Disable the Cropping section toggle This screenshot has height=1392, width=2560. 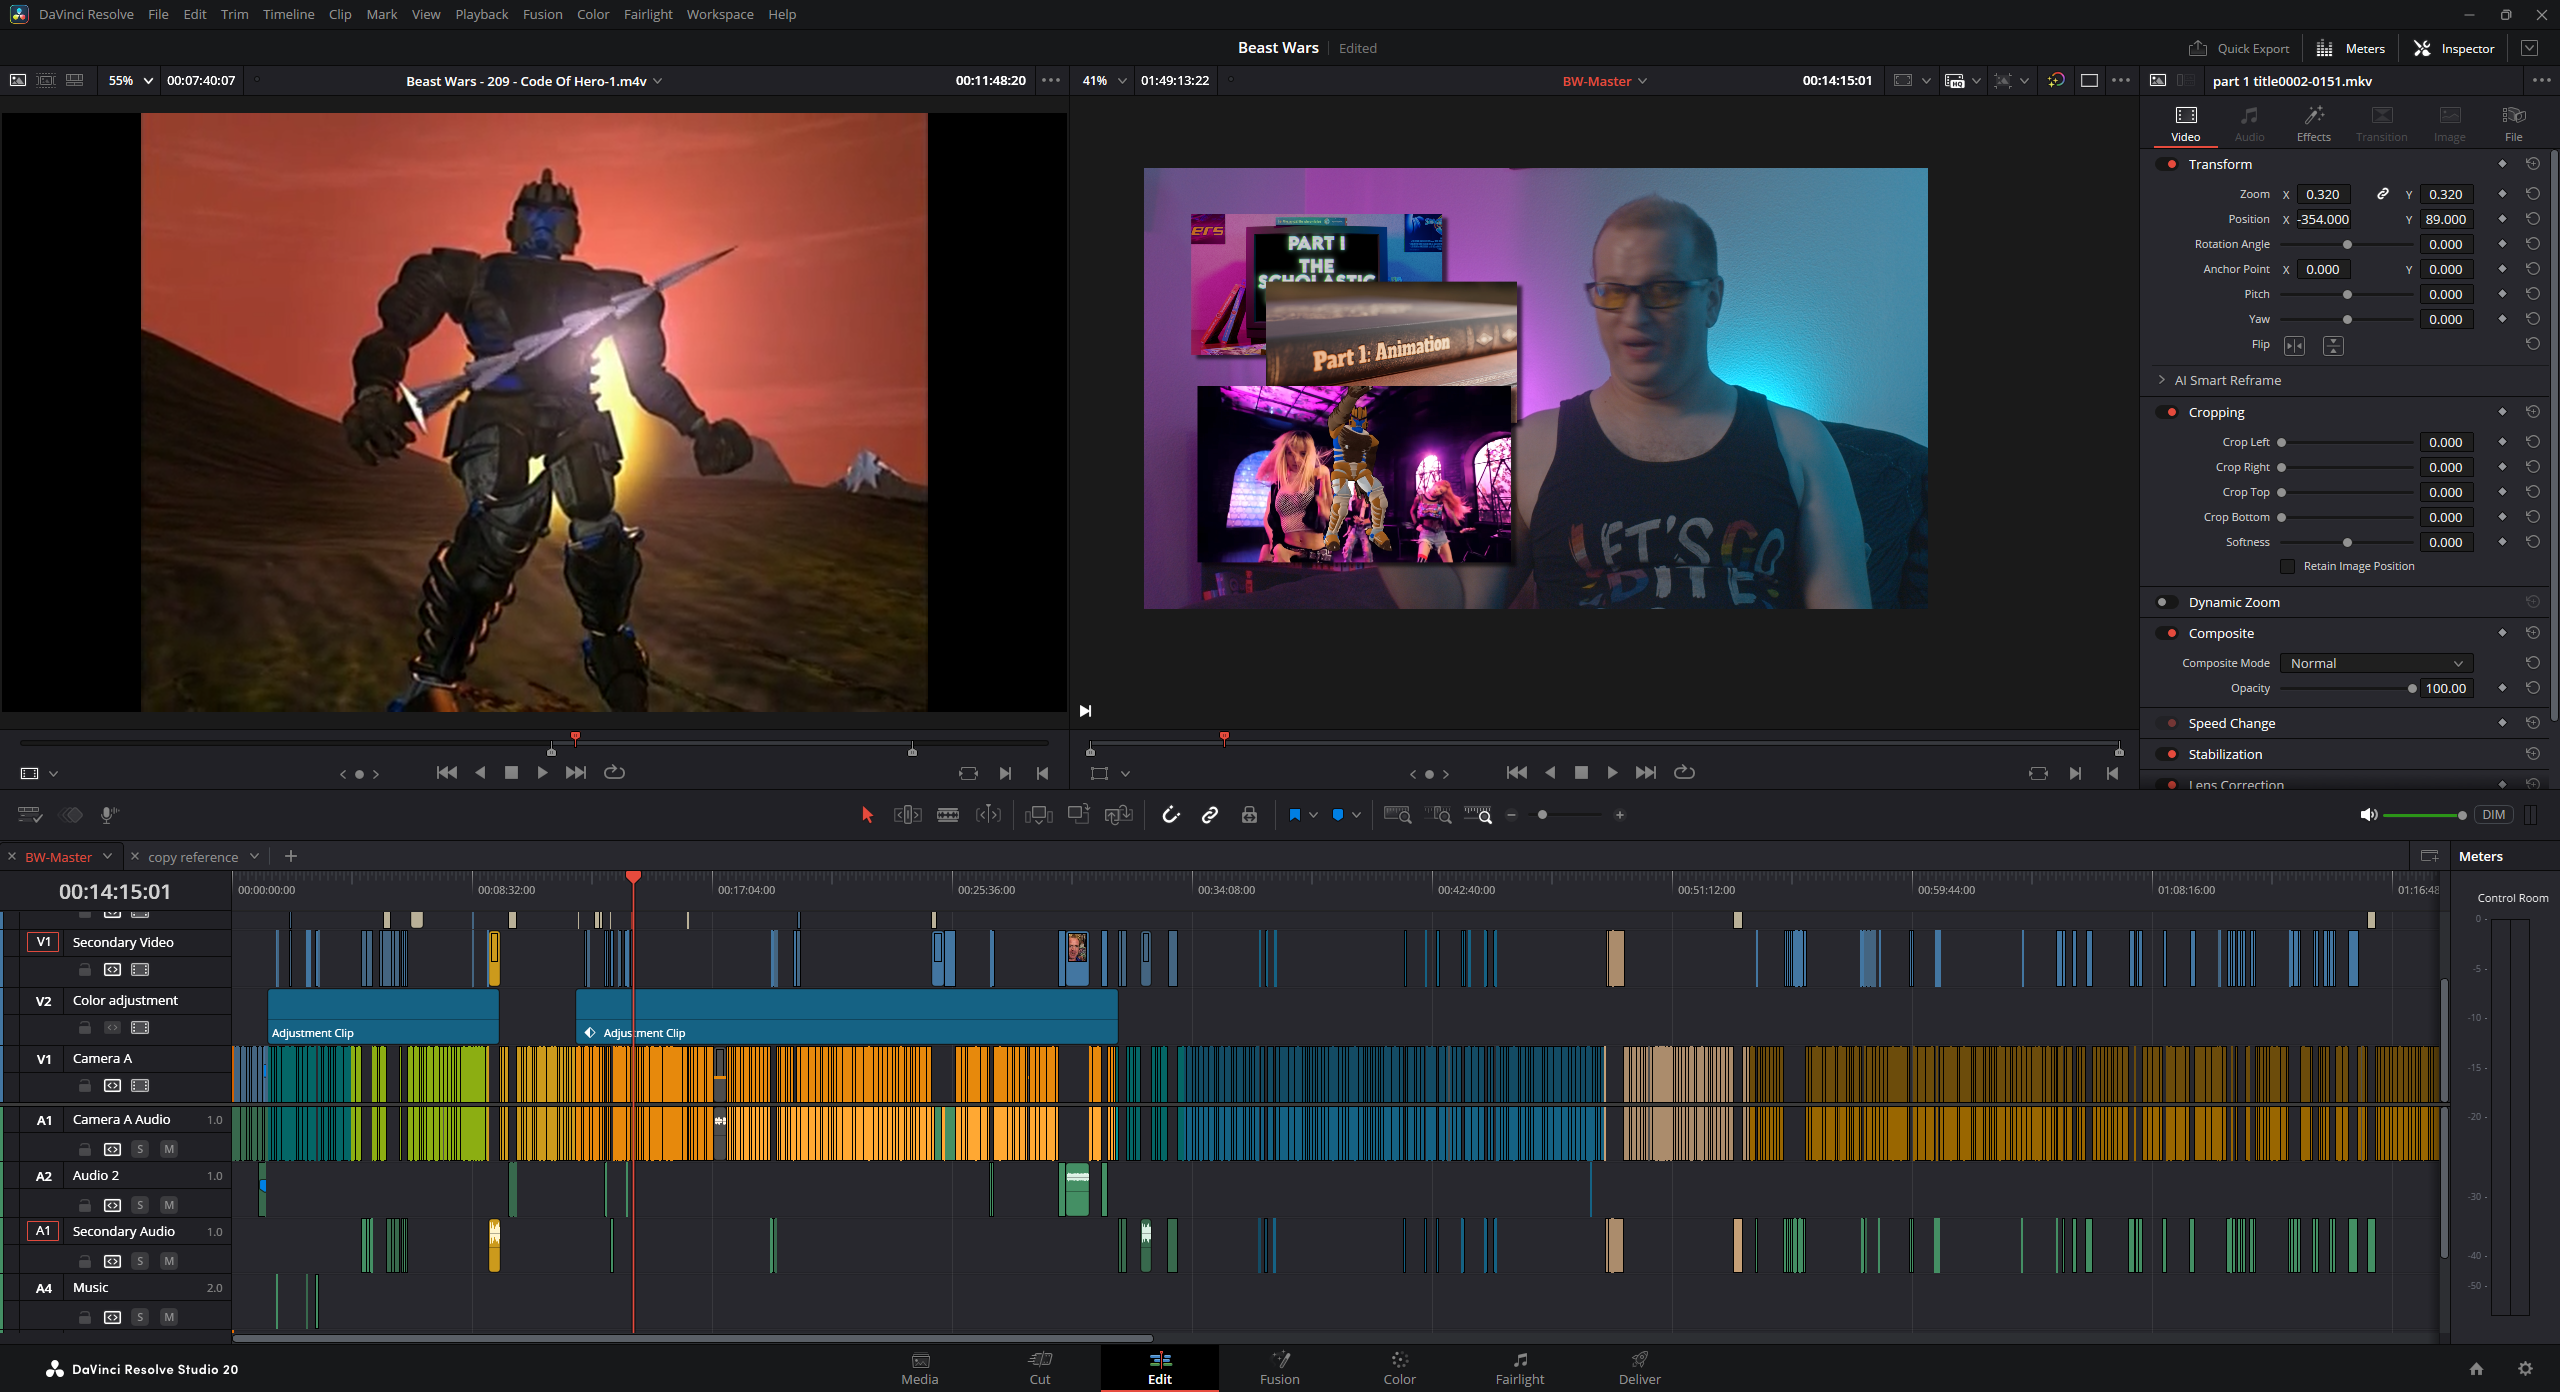pos(2167,412)
